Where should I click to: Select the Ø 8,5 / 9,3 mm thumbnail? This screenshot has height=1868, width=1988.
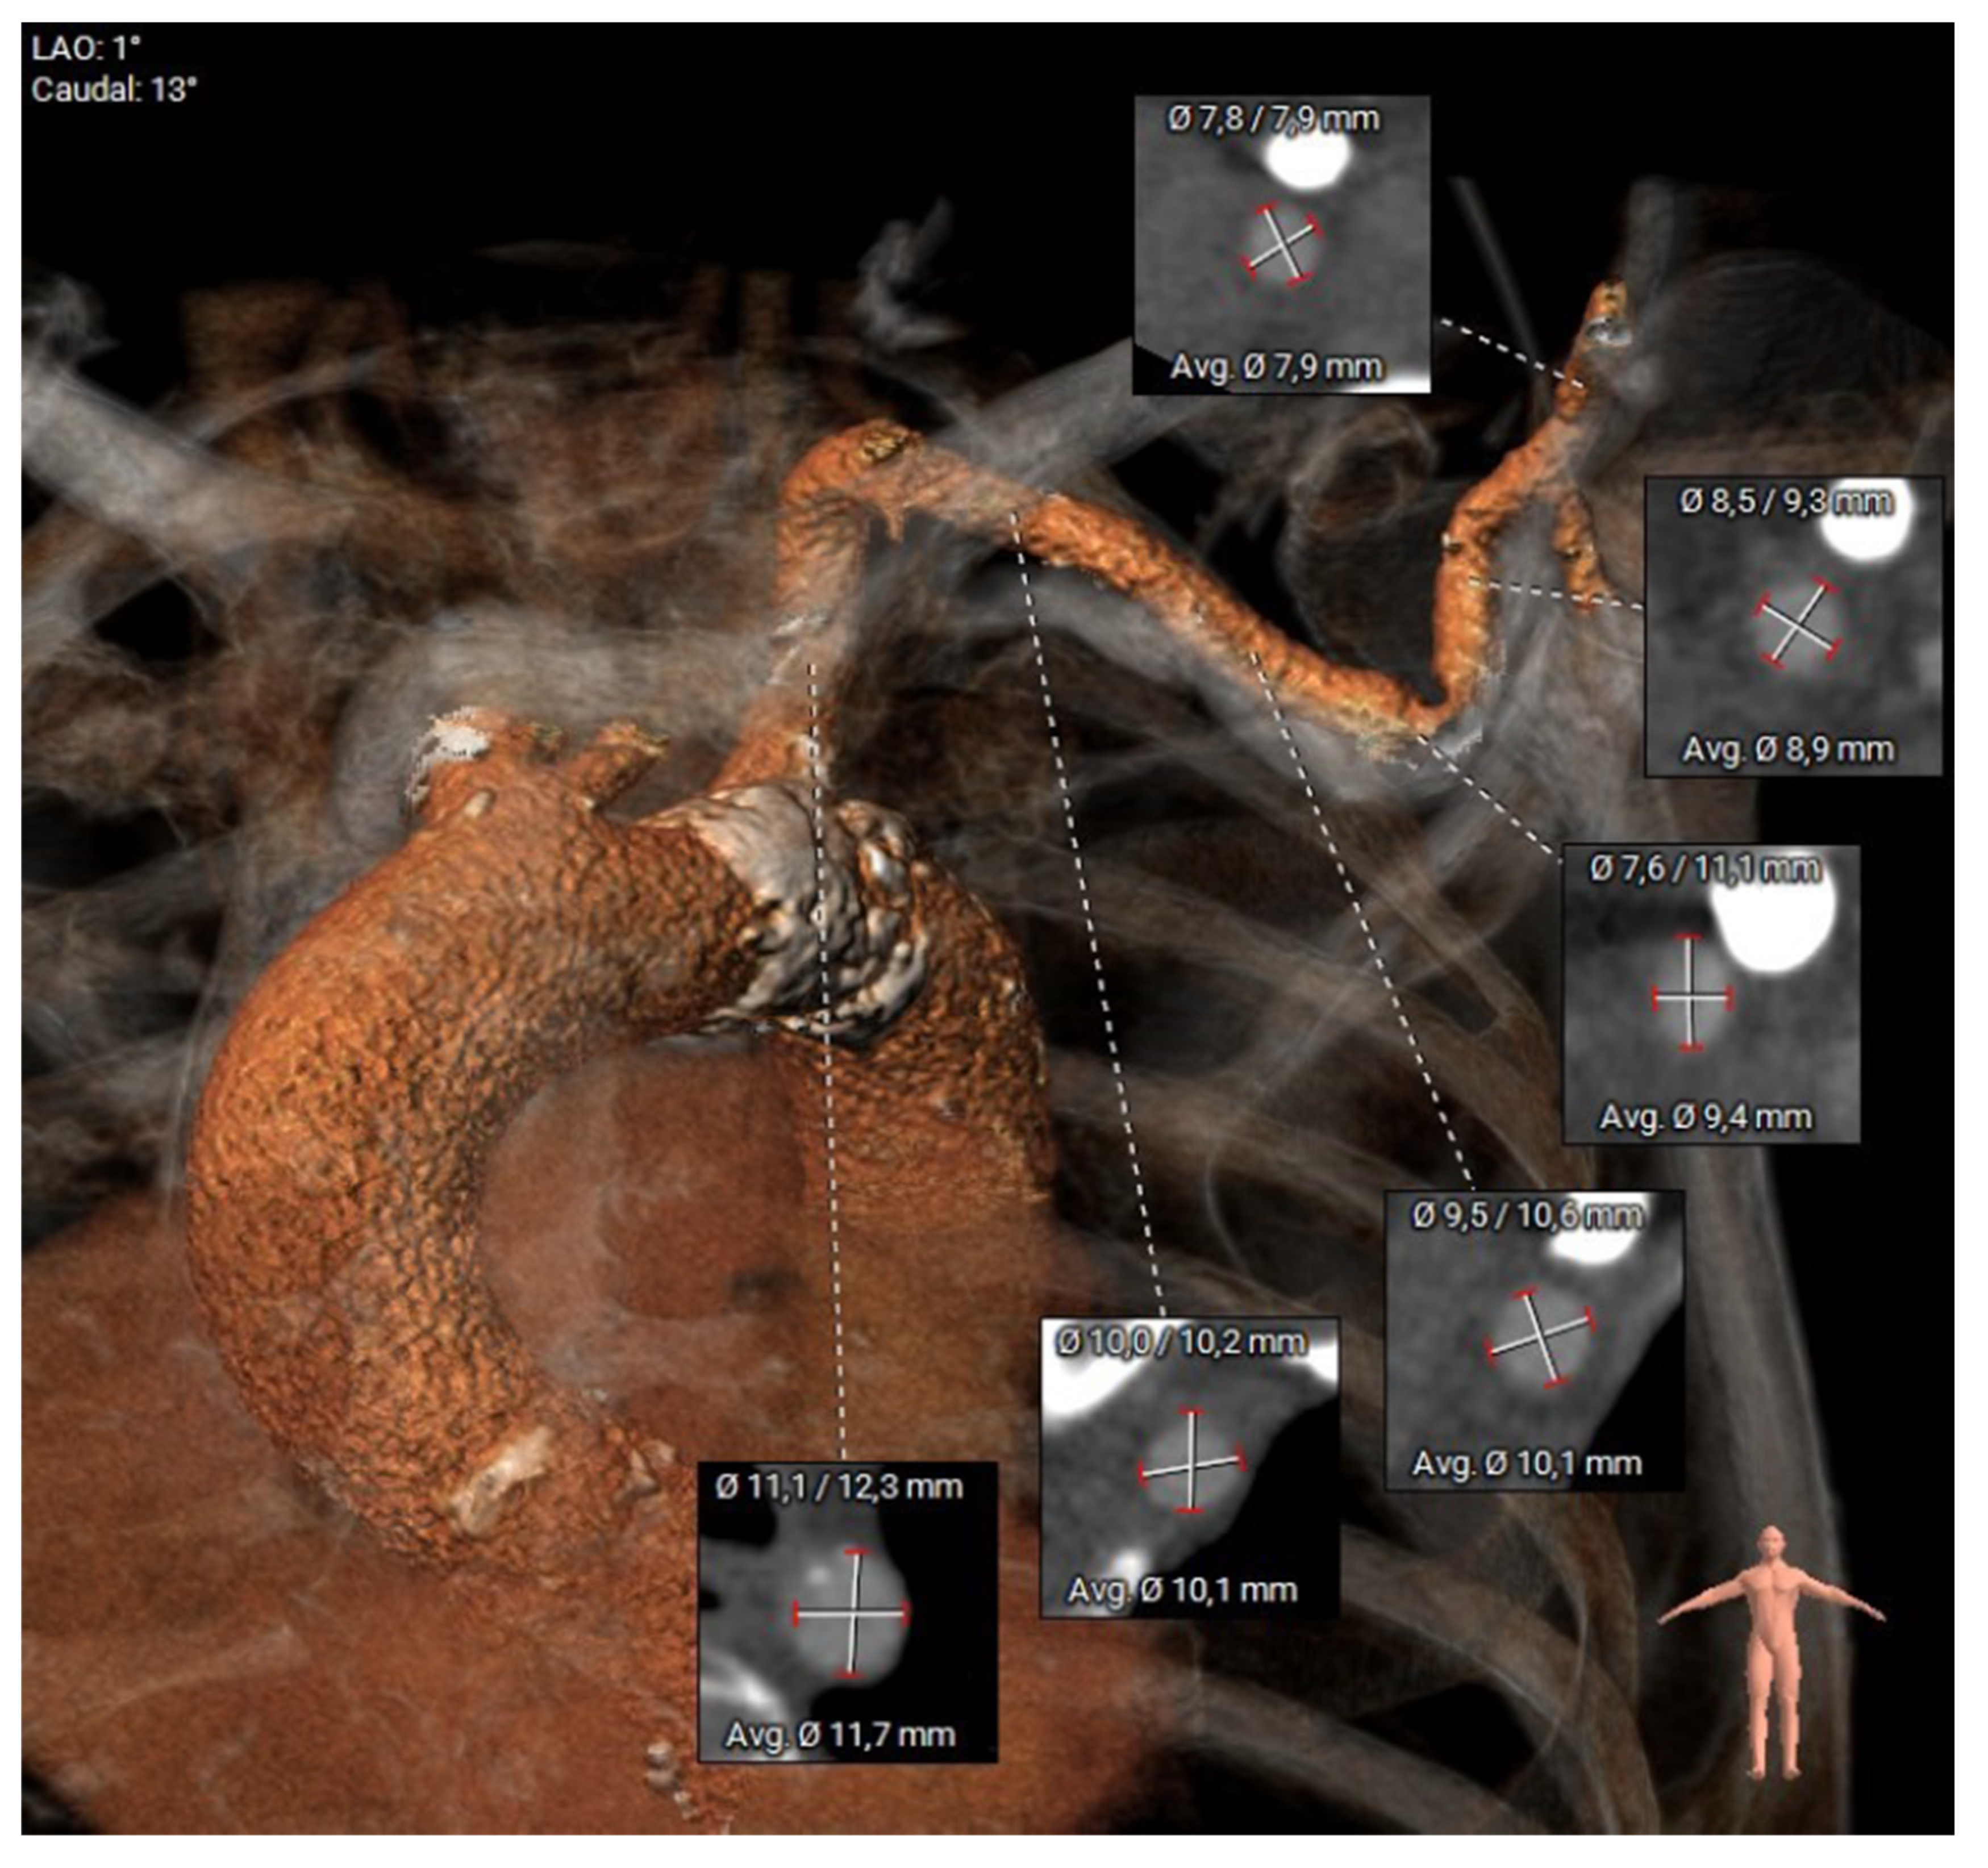[x=1794, y=627]
